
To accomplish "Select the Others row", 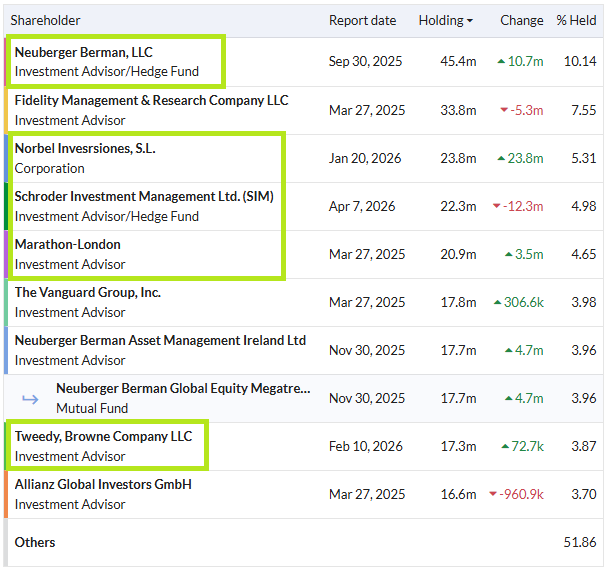I will click(x=303, y=542).
